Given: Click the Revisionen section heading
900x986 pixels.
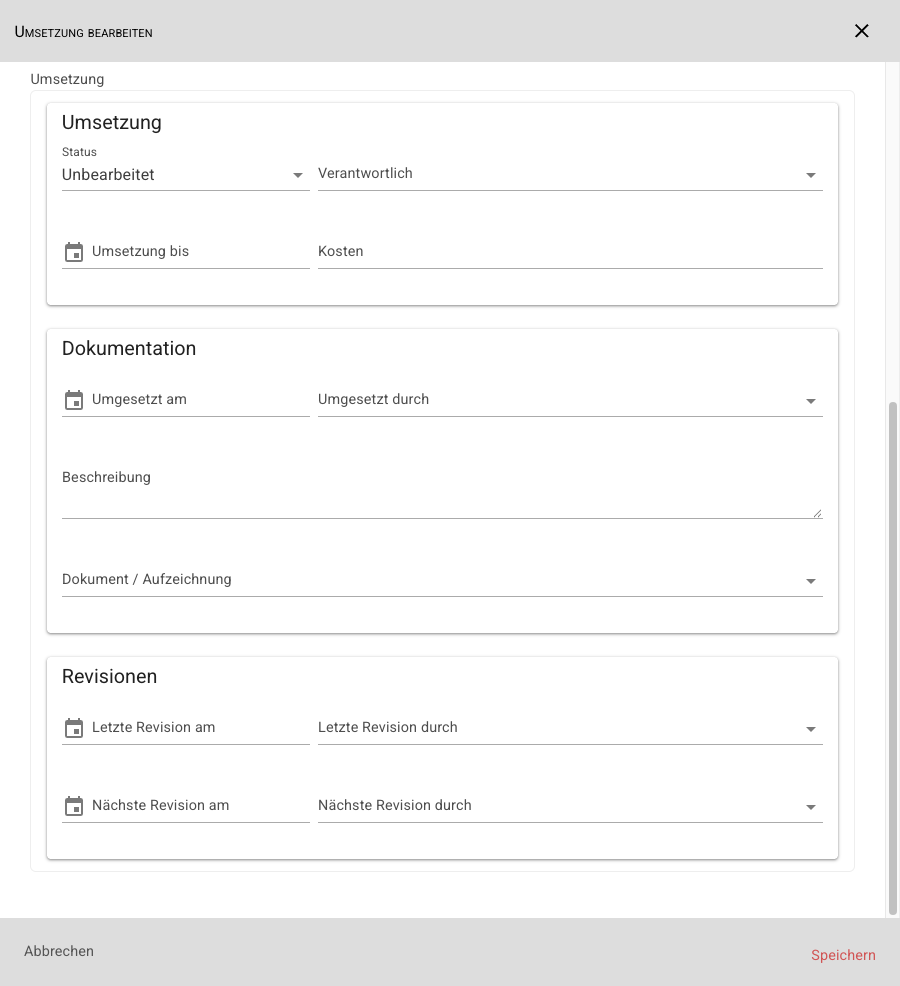Looking at the screenshot, I should 109,677.
